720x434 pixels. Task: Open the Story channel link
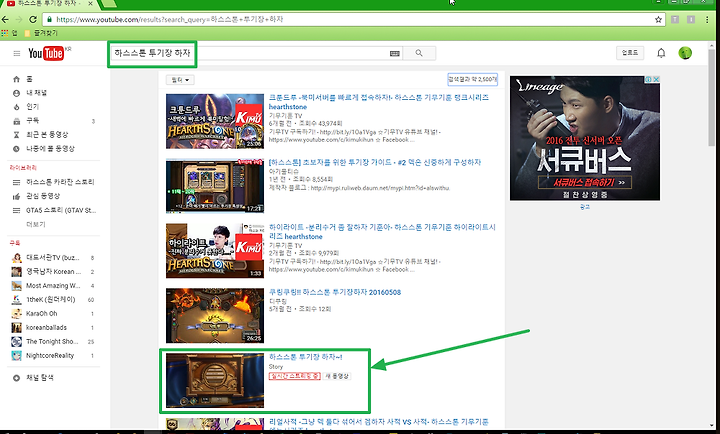coord(276,366)
